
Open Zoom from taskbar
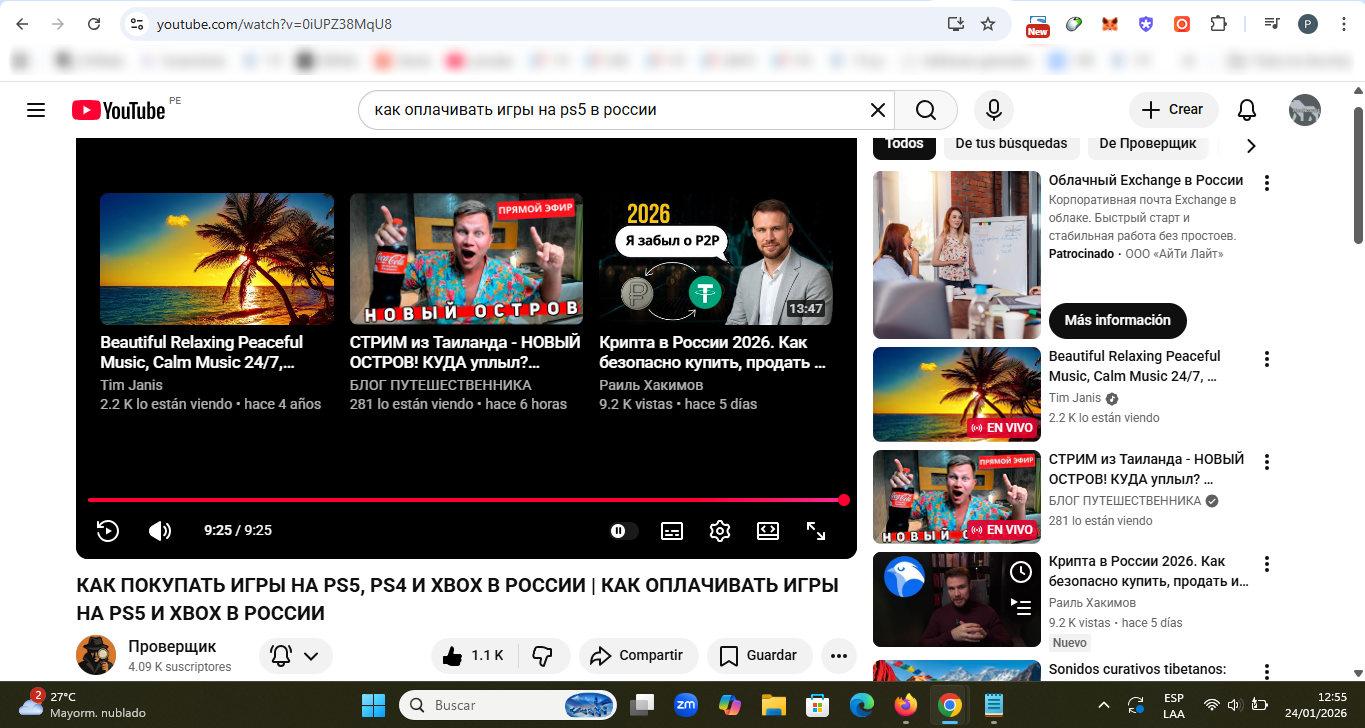coord(685,705)
